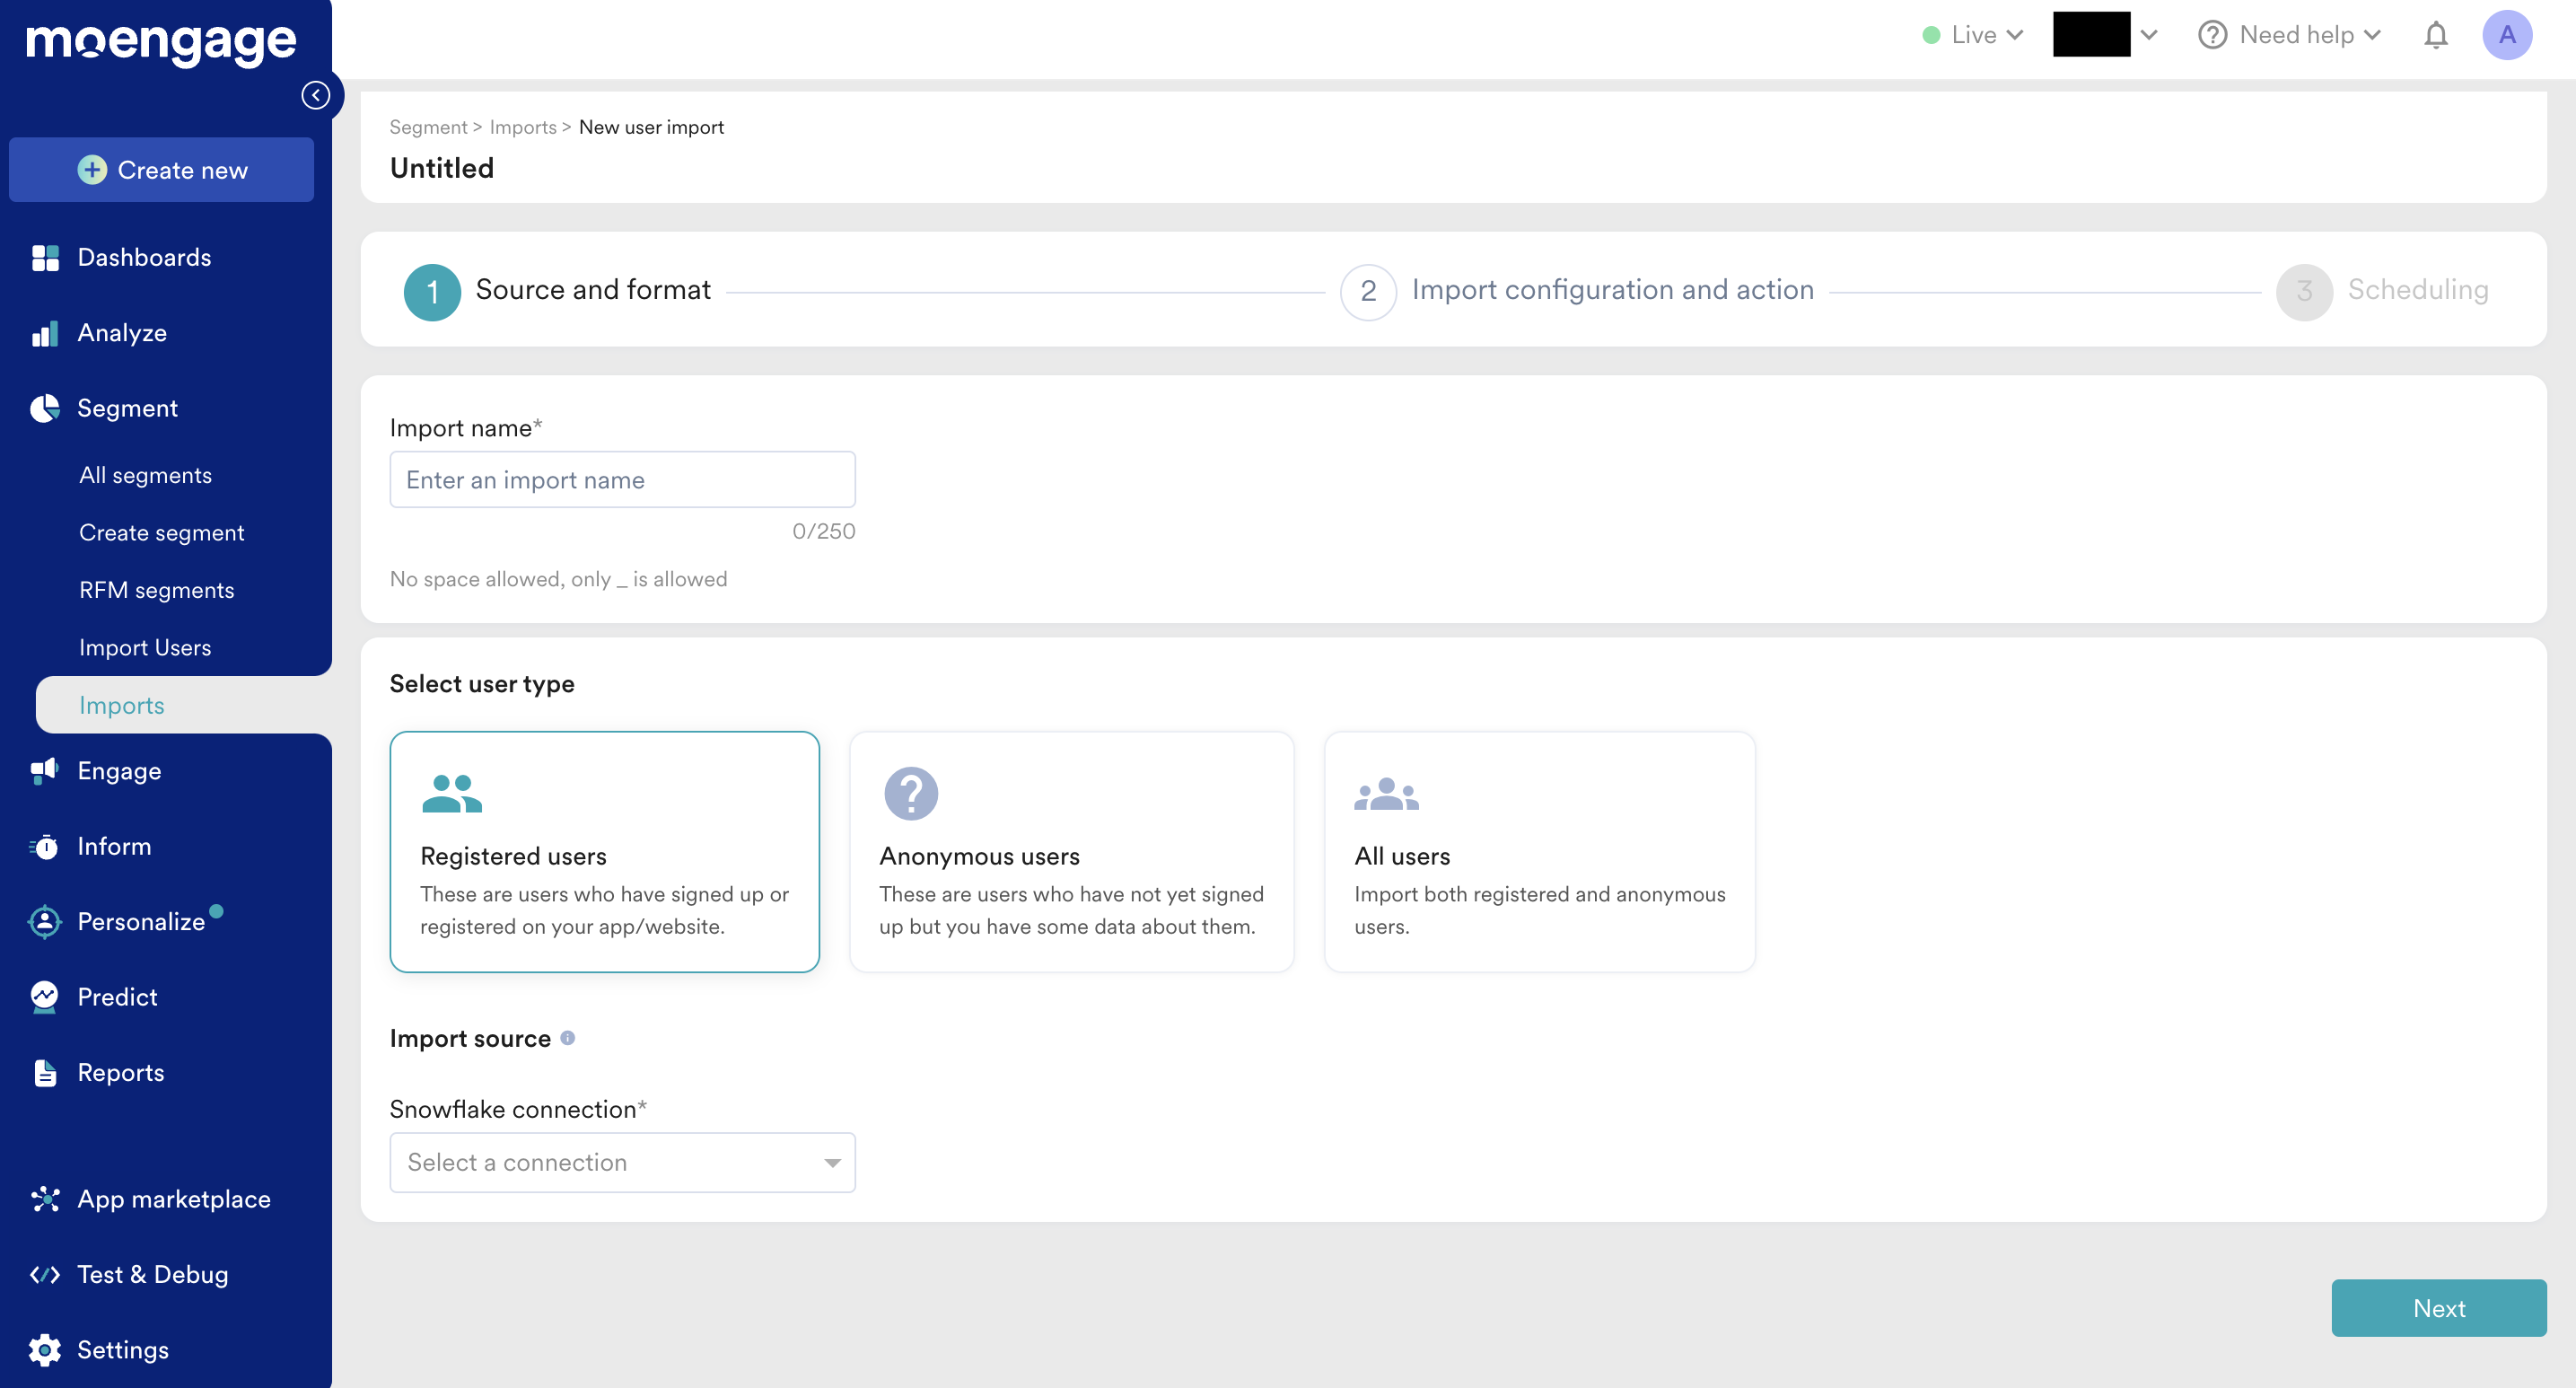Open the Predict section icon
The height and width of the screenshot is (1388, 2576).
coord(44,996)
